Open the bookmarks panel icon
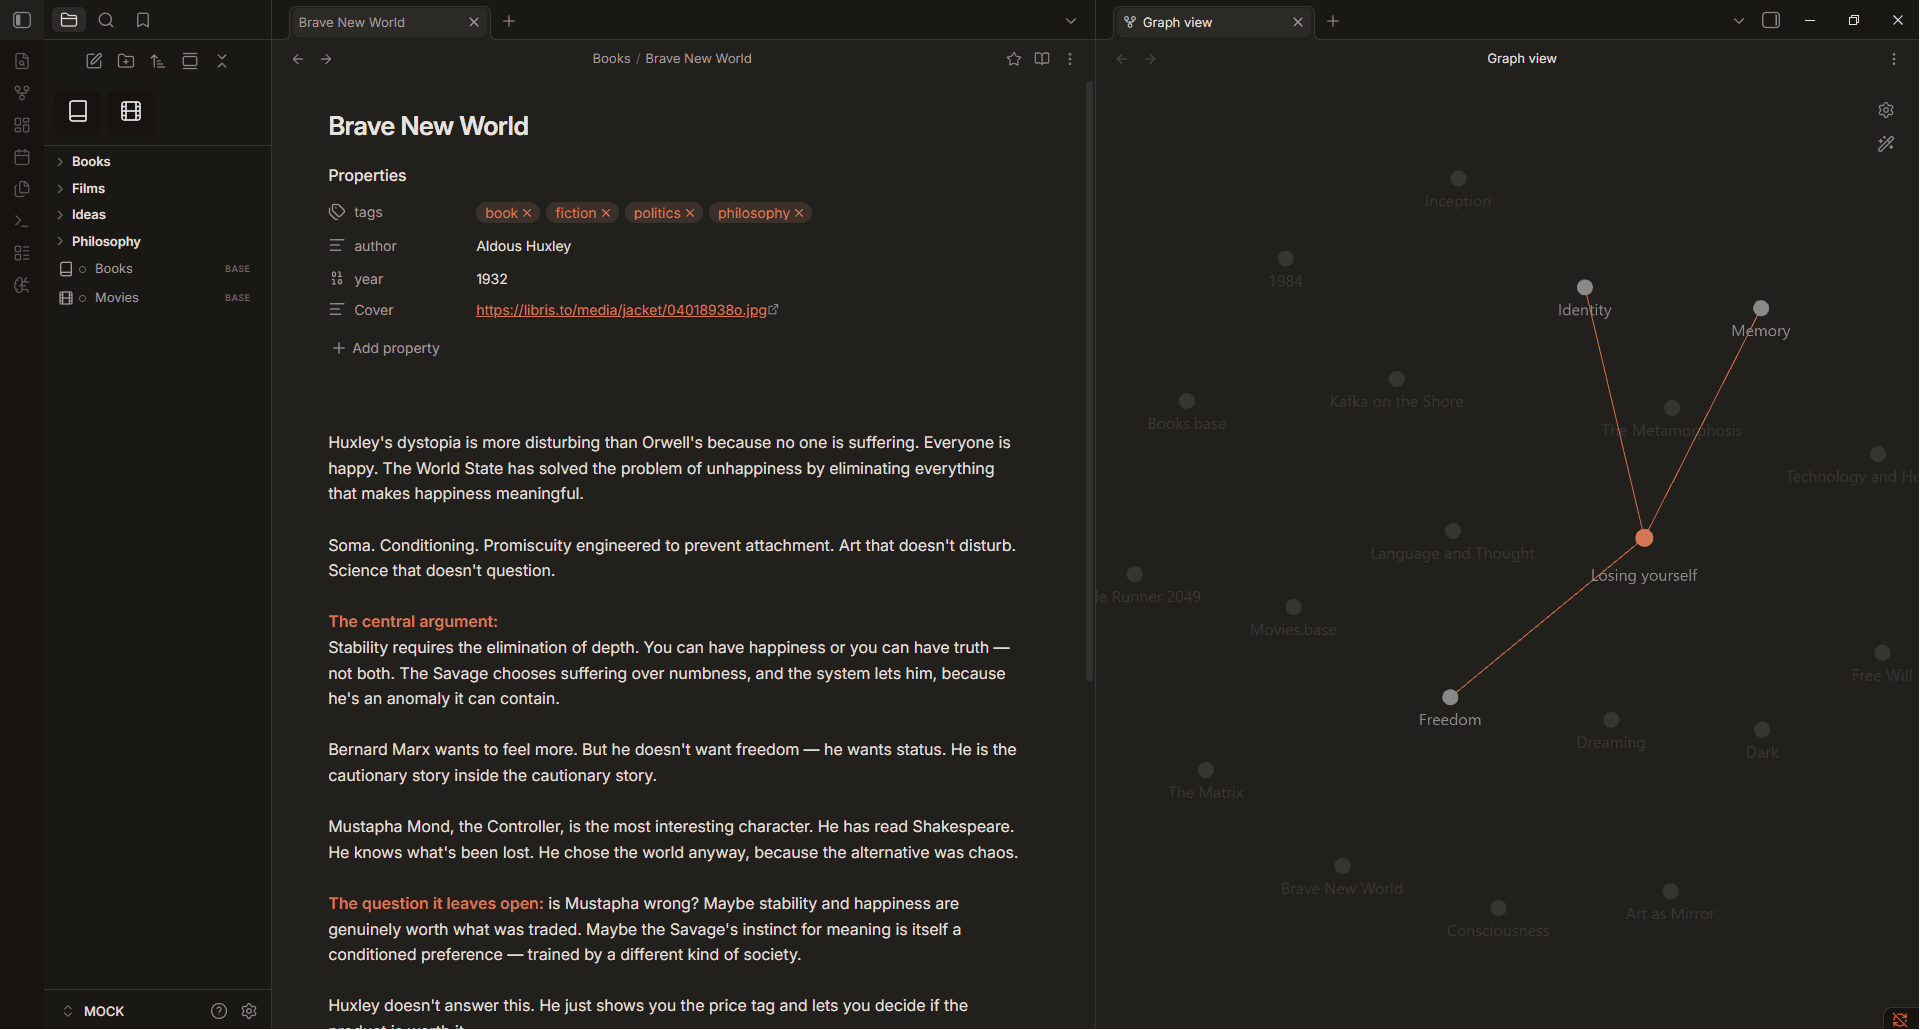This screenshot has width=1920, height=1030. [143, 20]
